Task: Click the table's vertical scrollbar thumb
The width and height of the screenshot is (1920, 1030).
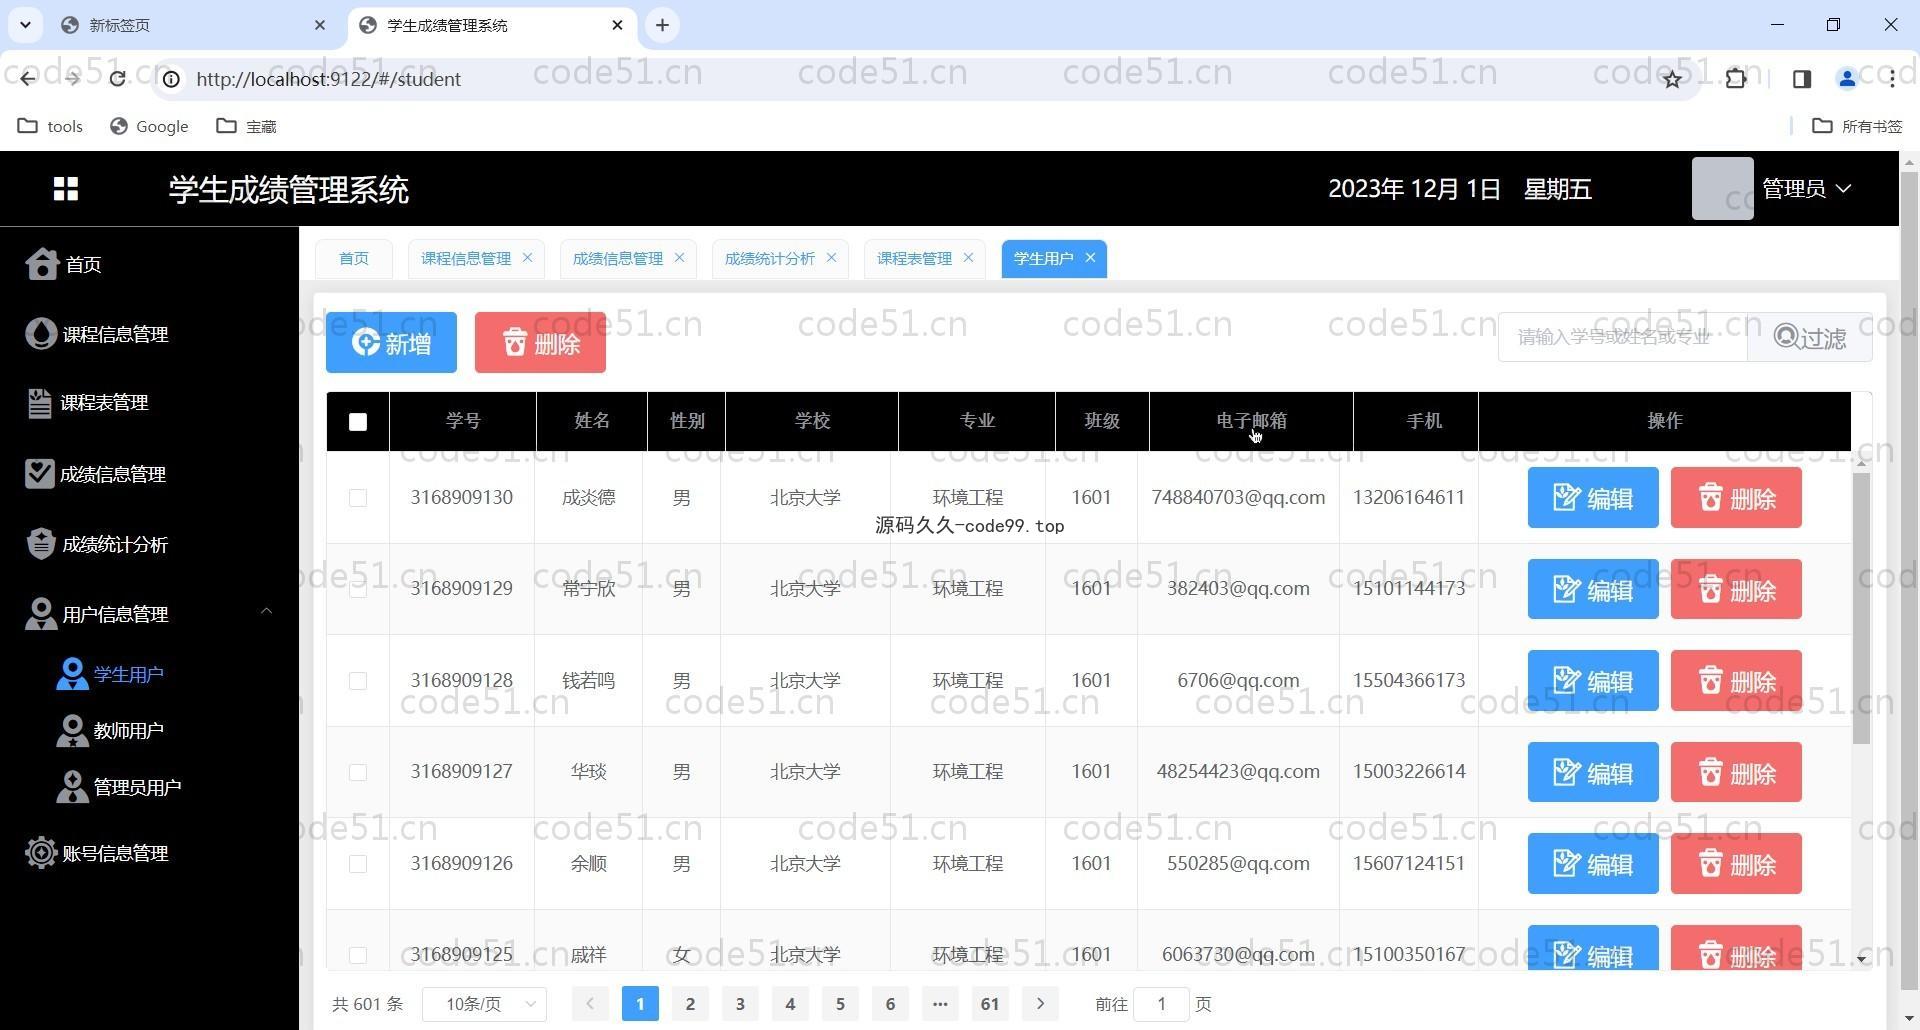Action: point(1861,608)
